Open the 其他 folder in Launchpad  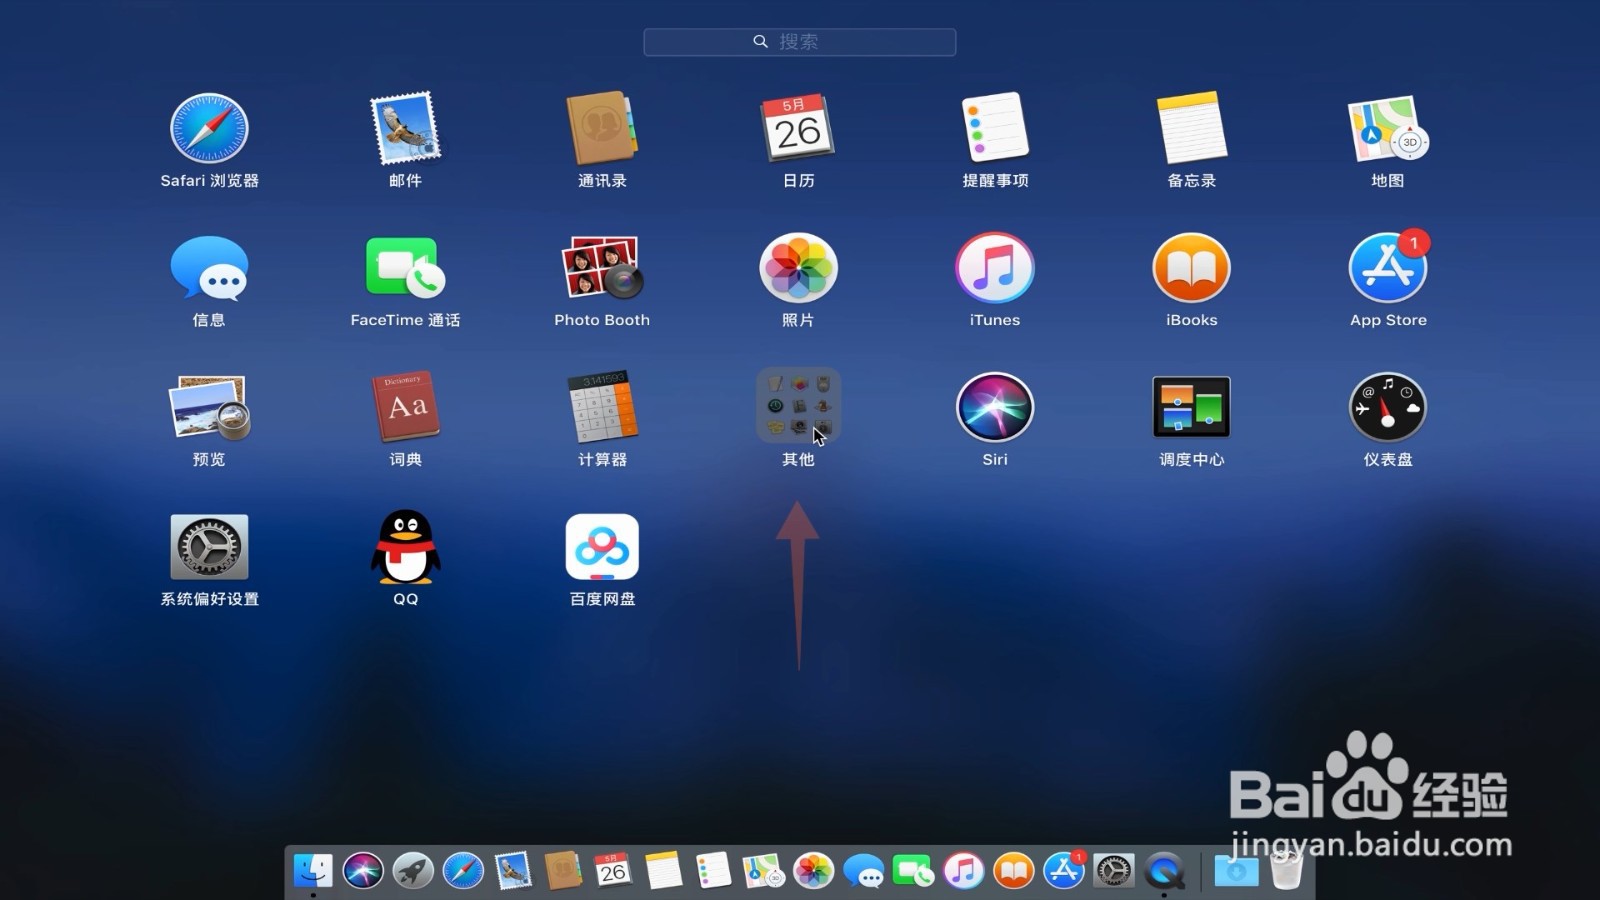pos(798,407)
